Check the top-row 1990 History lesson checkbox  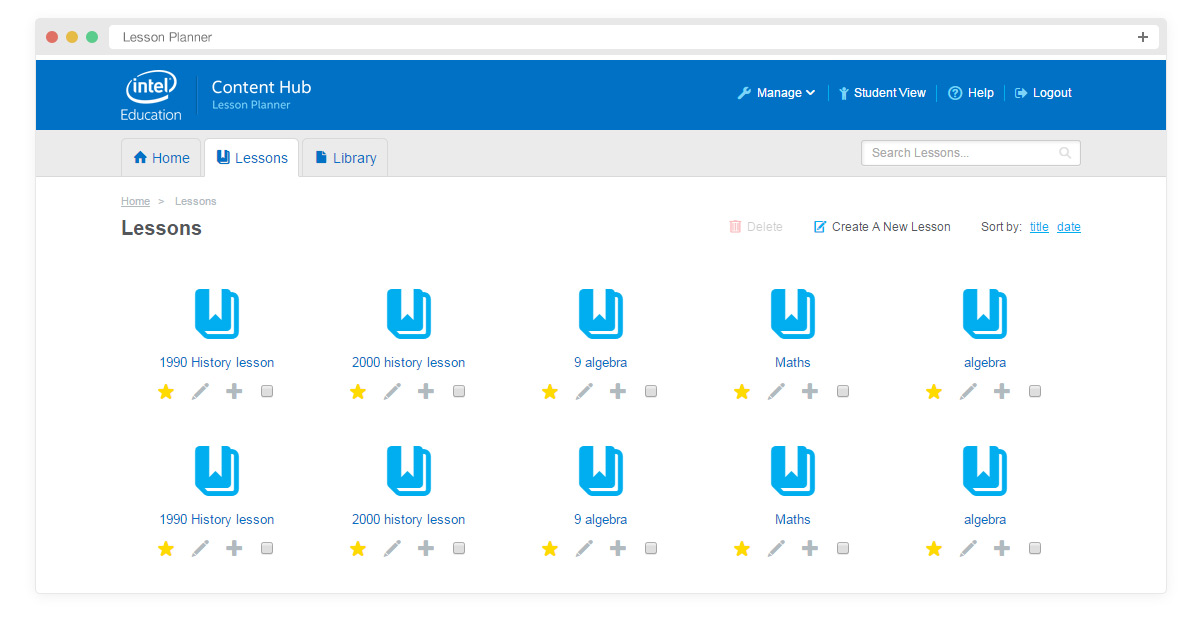(x=267, y=391)
